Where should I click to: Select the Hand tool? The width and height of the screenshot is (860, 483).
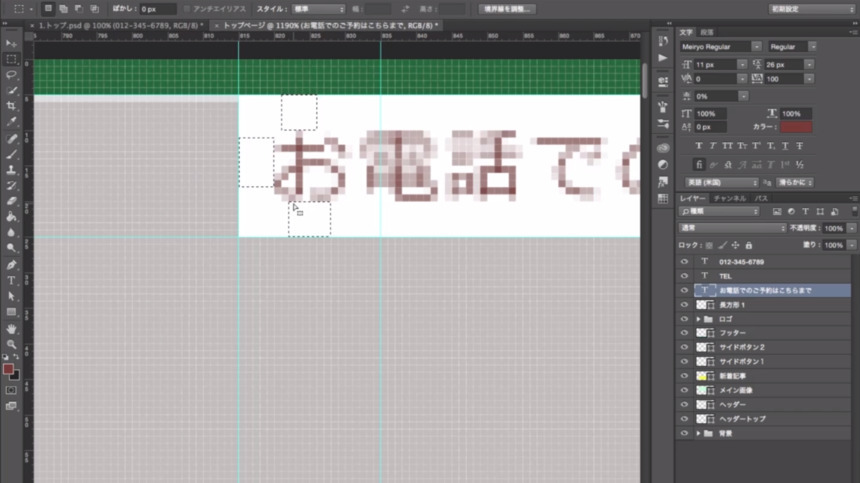pos(11,329)
